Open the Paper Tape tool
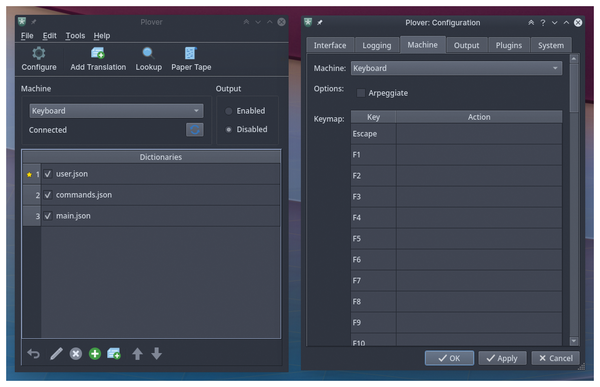The height and width of the screenshot is (387, 600). (x=191, y=59)
